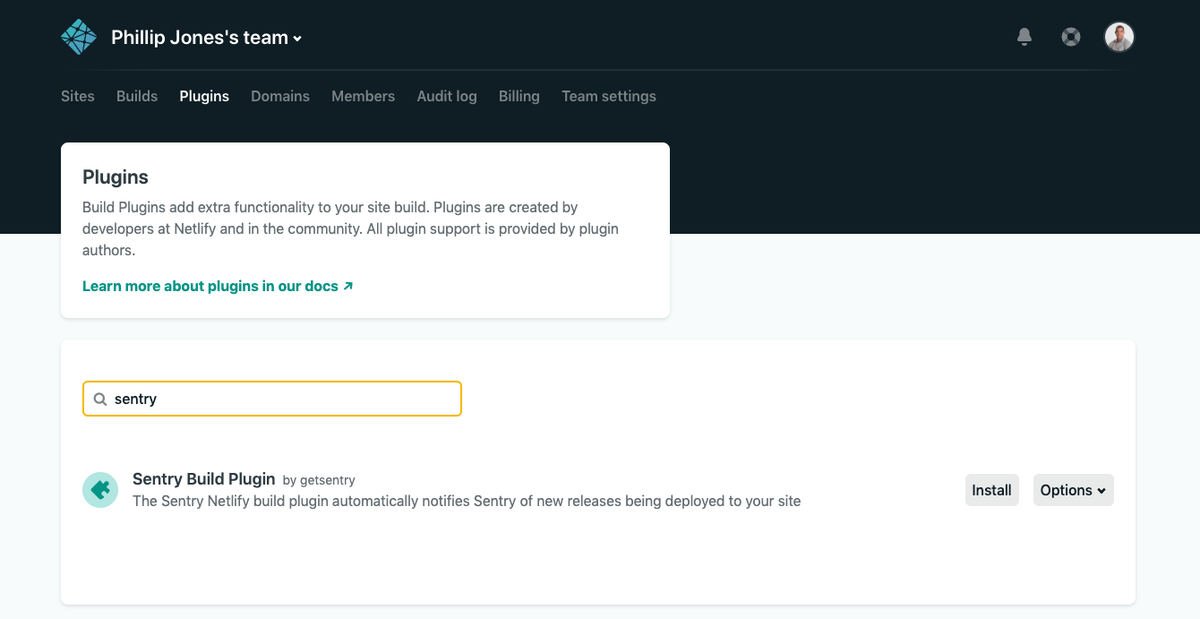Click the chevron next to the team name
The width and height of the screenshot is (1200, 619).
coord(294,36)
